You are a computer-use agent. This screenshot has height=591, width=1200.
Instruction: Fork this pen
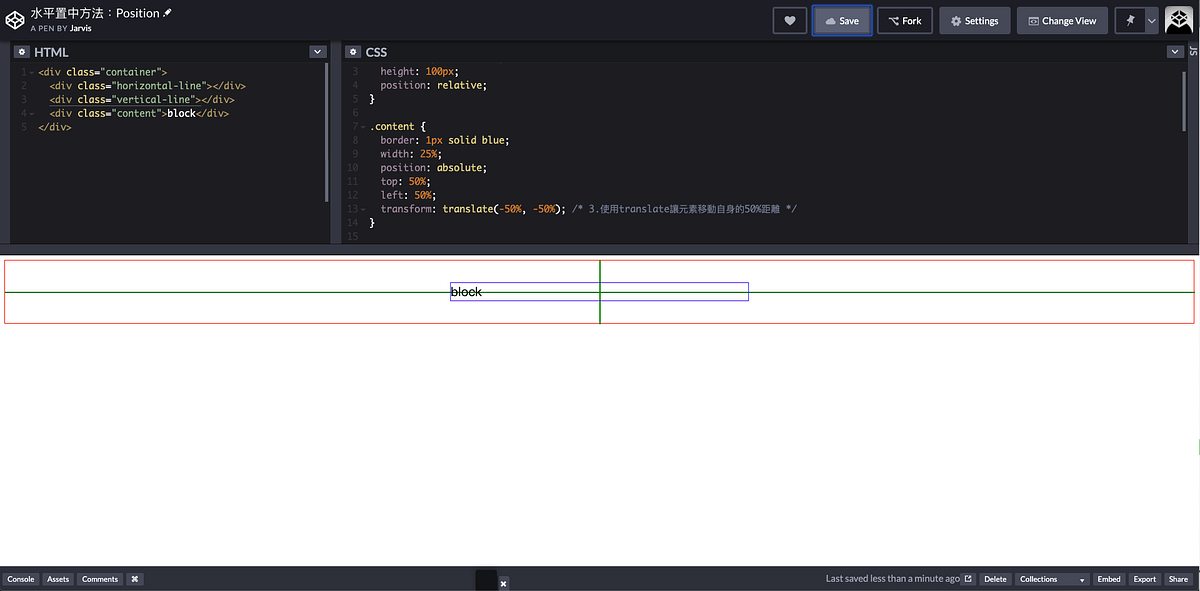coord(905,20)
